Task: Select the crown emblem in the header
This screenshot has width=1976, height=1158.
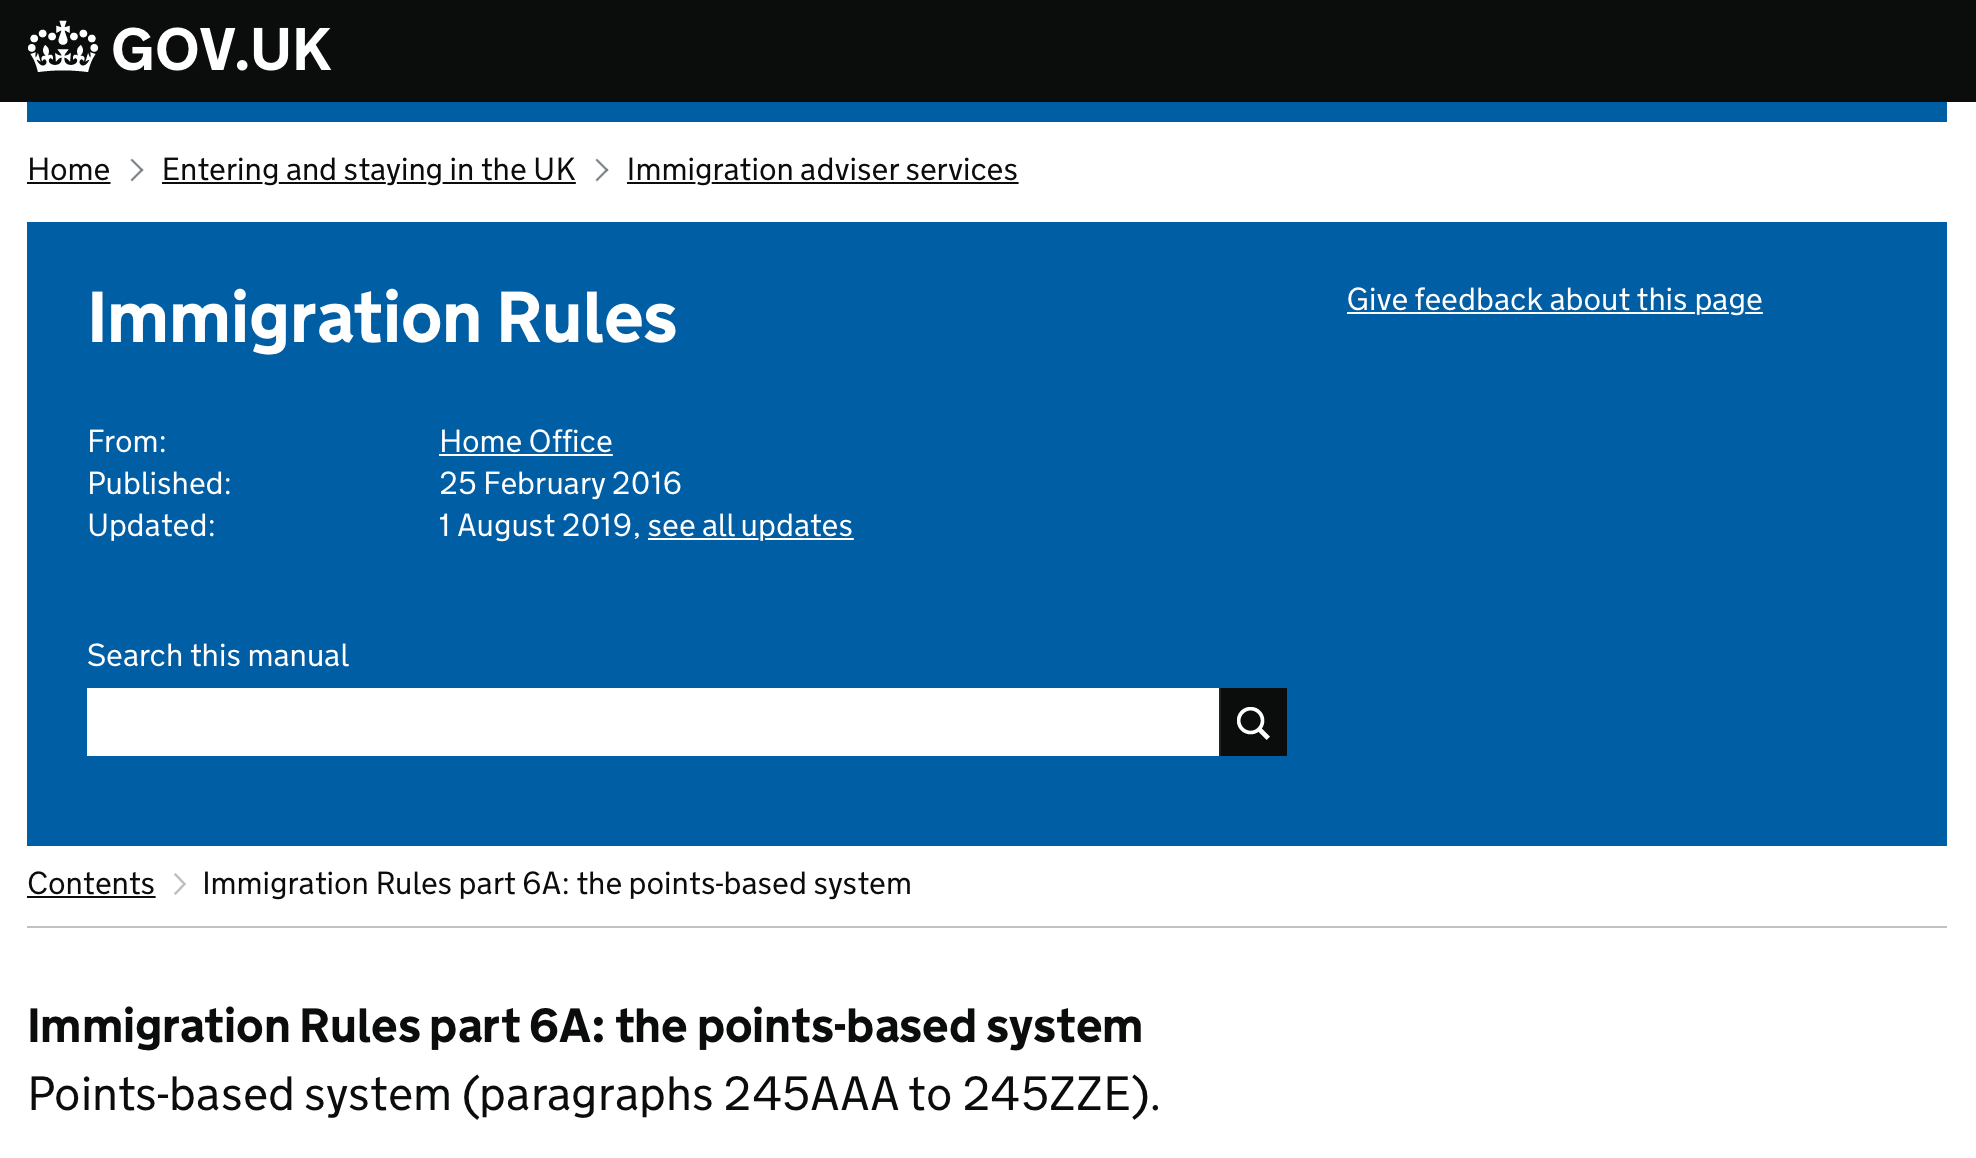Action: (x=62, y=48)
